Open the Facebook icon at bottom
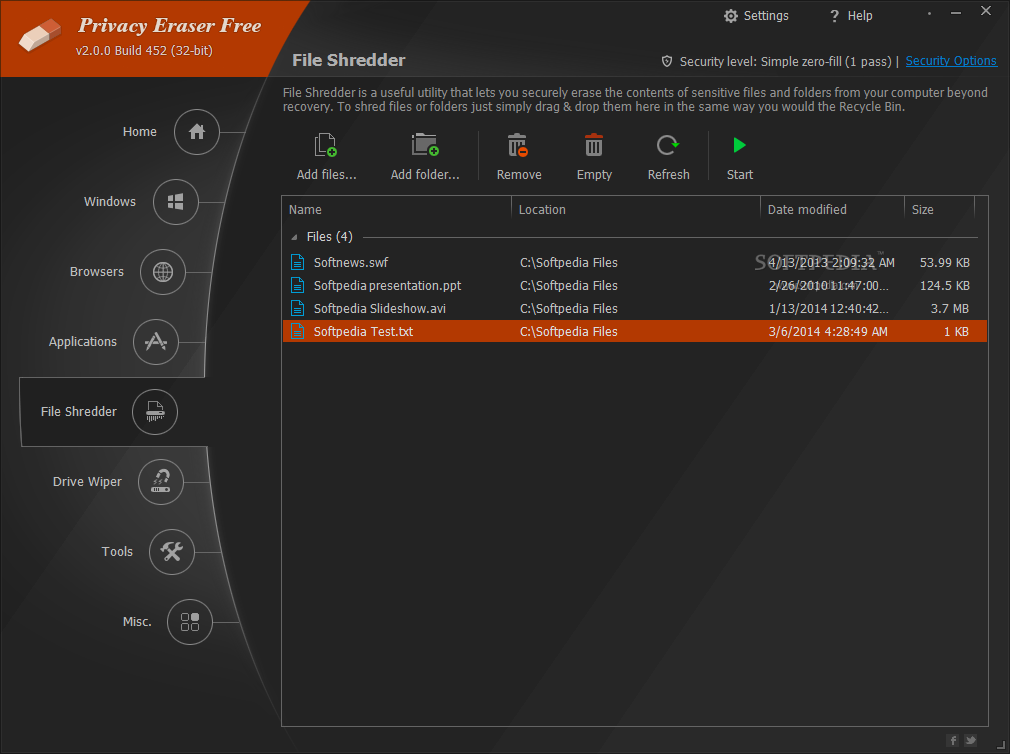The height and width of the screenshot is (754, 1010). point(953,740)
